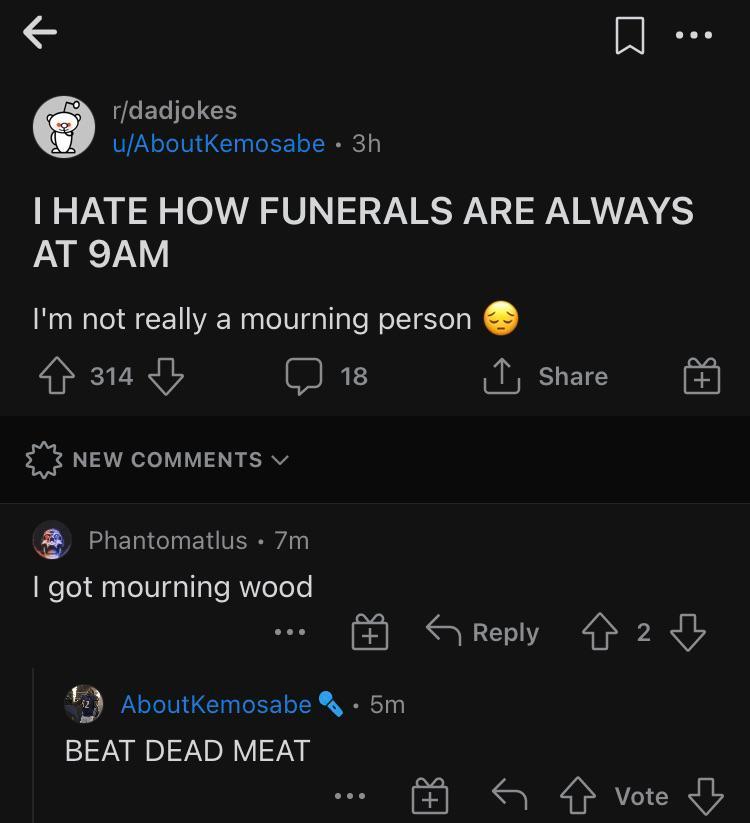750x823 pixels.
Task: Downvote Phantomatlus's comment
Action: click(x=688, y=632)
